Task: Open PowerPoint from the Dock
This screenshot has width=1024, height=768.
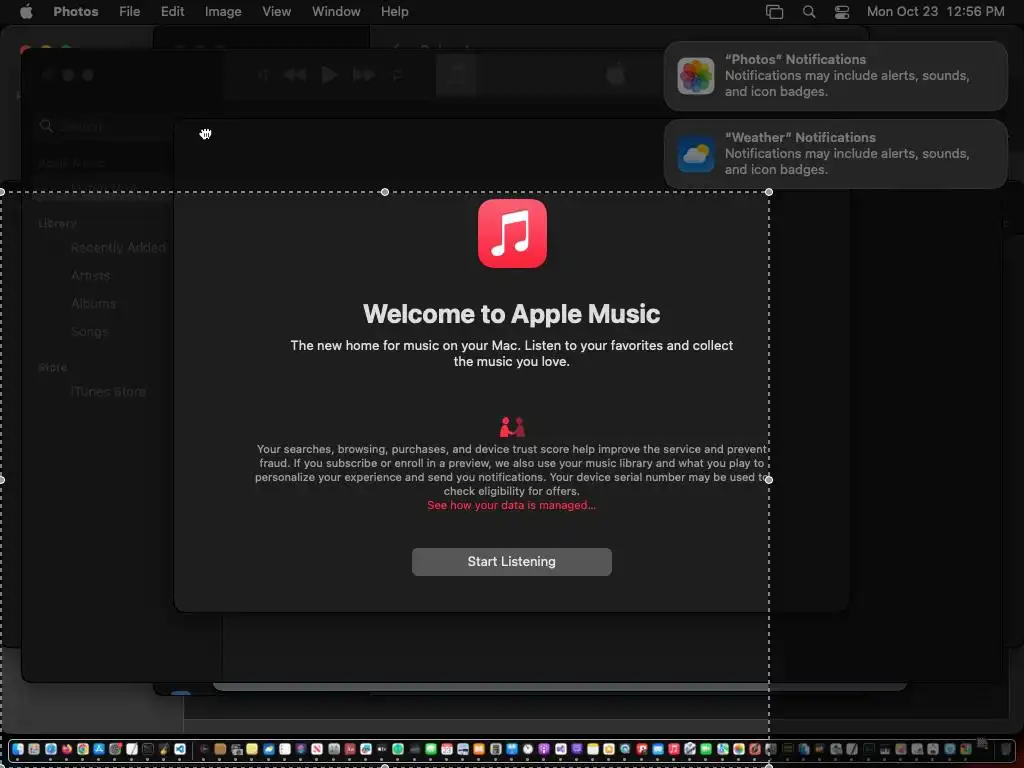Action: point(642,749)
